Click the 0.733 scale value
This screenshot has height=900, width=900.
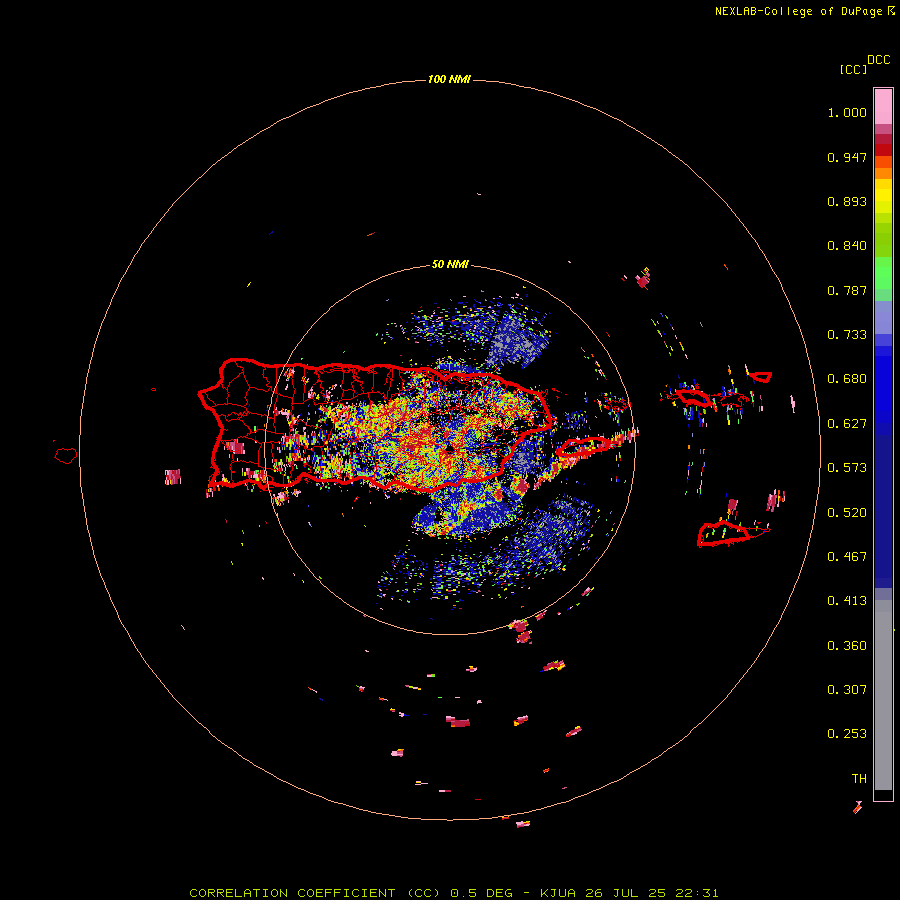click(847, 335)
